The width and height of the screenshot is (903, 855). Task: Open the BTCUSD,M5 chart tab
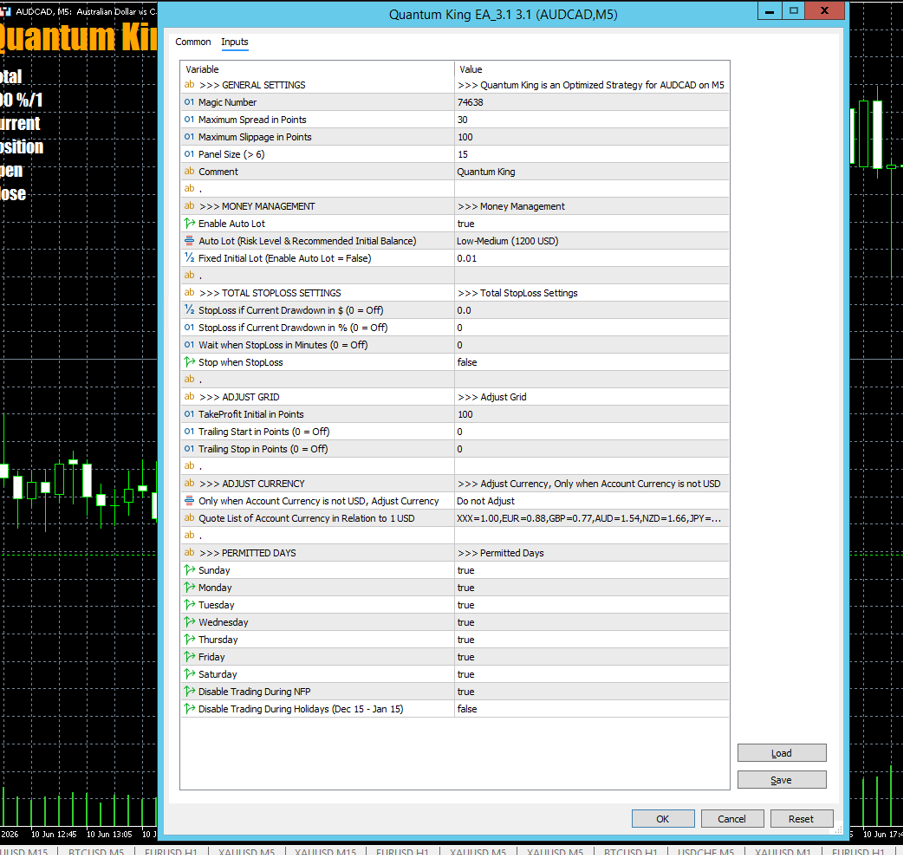tap(96, 850)
